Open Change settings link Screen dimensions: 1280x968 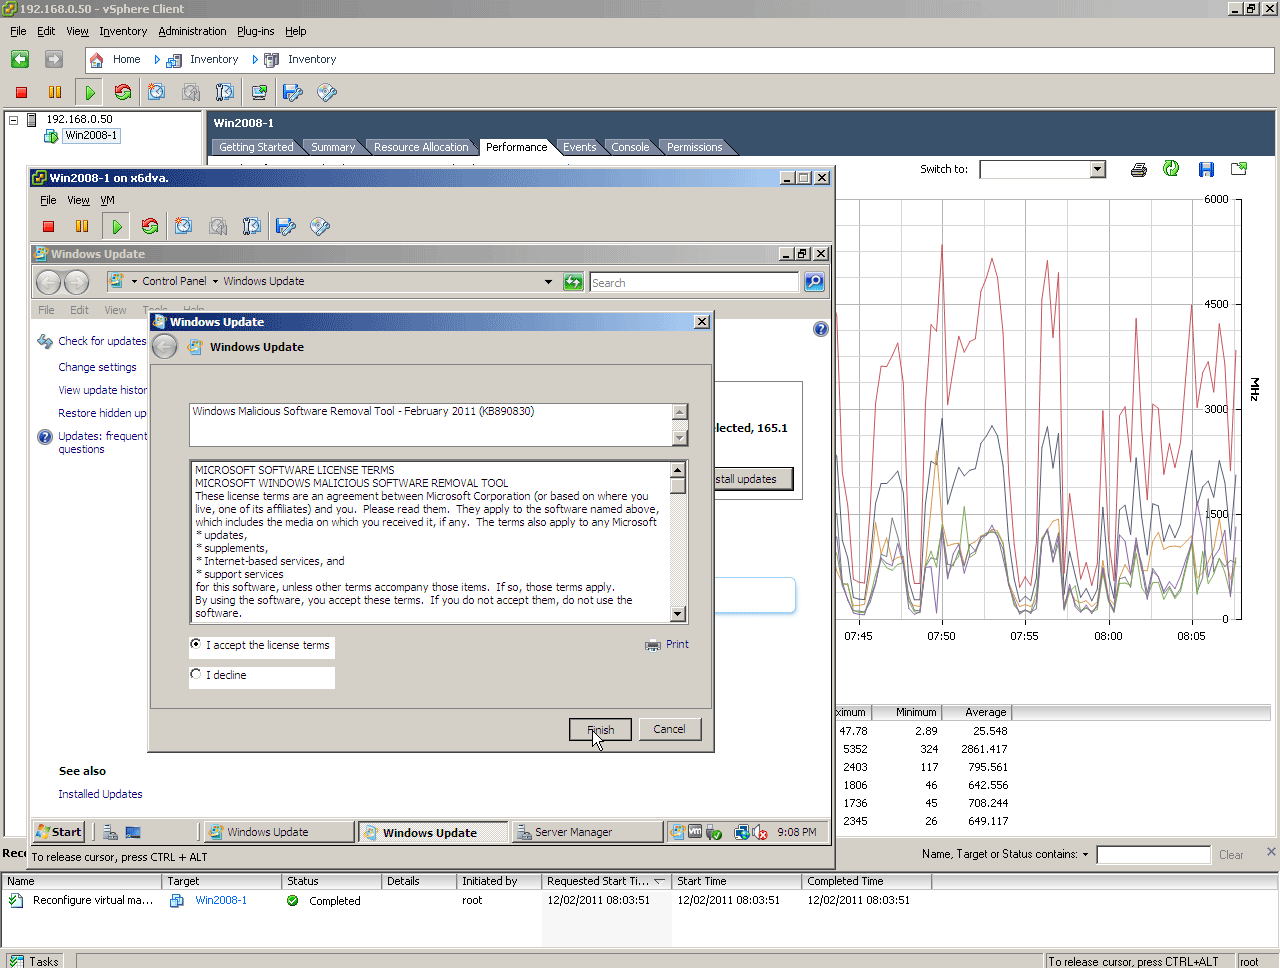[97, 367]
